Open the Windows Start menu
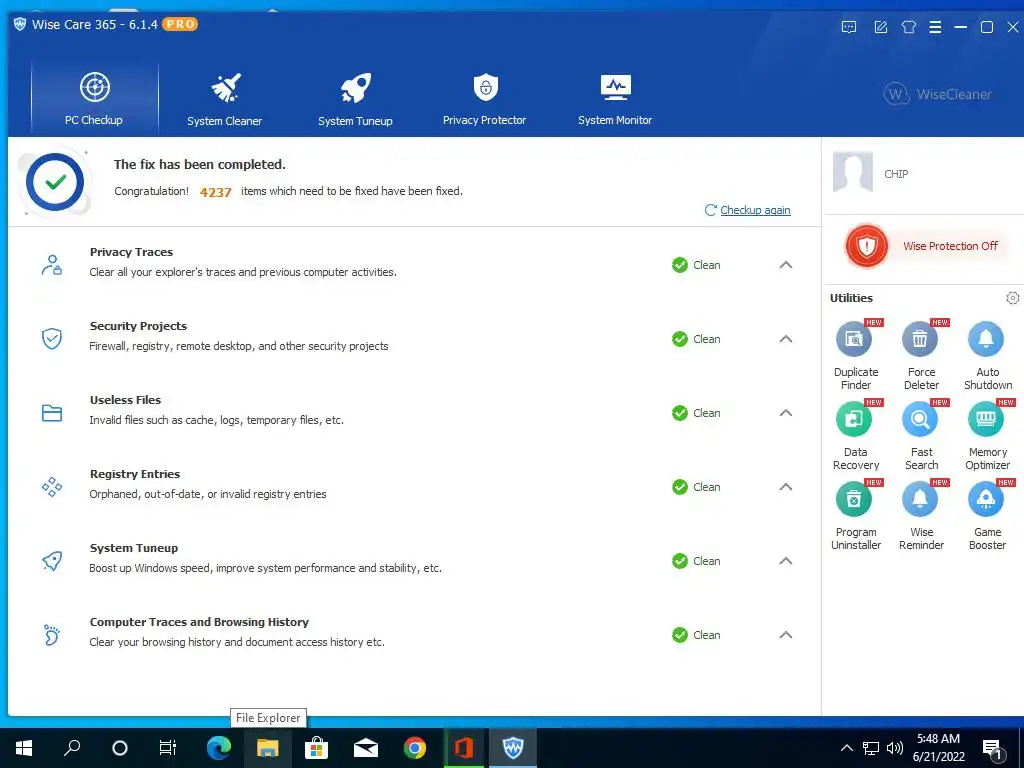 tap(24, 748)
